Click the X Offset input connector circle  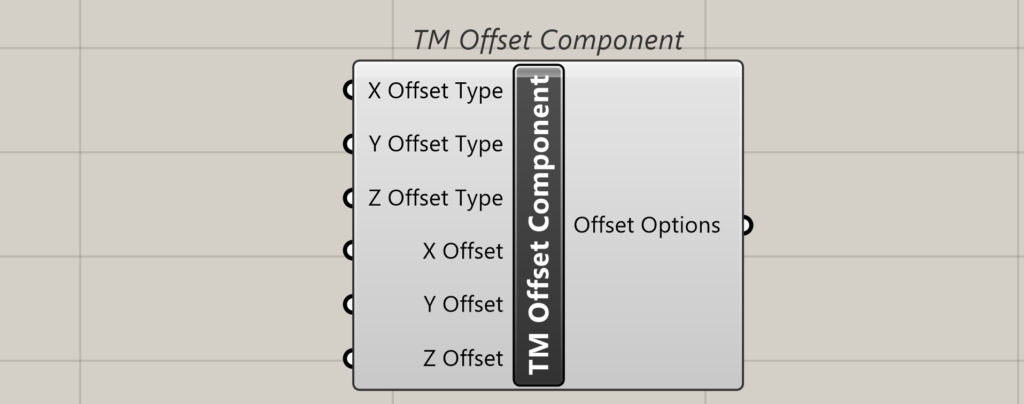pos(349,251)
